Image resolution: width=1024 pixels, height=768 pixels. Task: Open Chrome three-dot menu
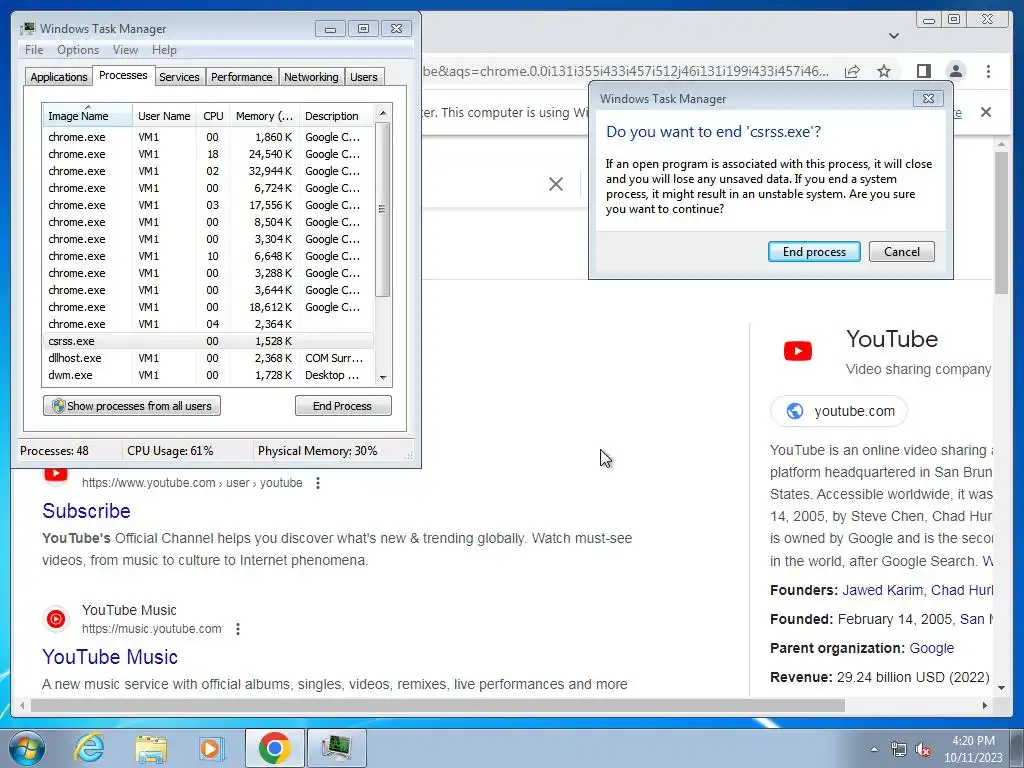988,71
